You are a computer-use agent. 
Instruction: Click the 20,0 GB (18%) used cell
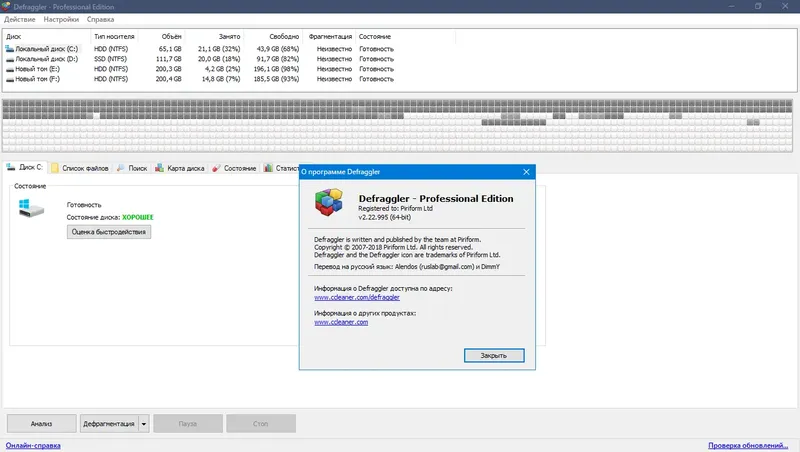click(219, 59)
